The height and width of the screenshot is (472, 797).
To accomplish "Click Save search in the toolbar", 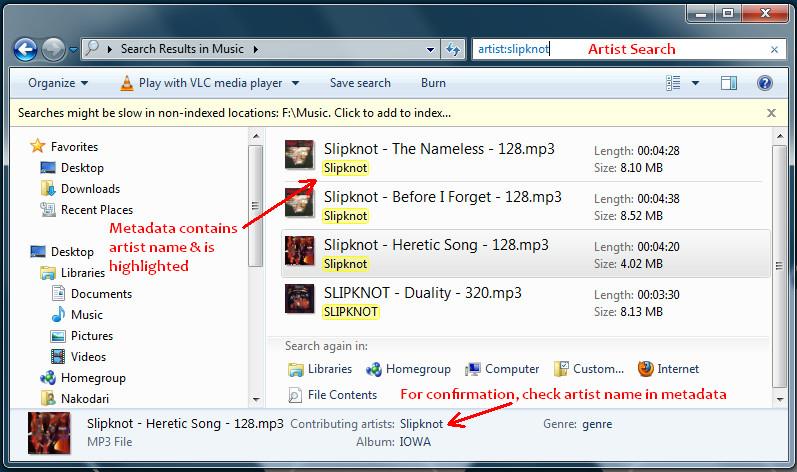I will [360, 83].
